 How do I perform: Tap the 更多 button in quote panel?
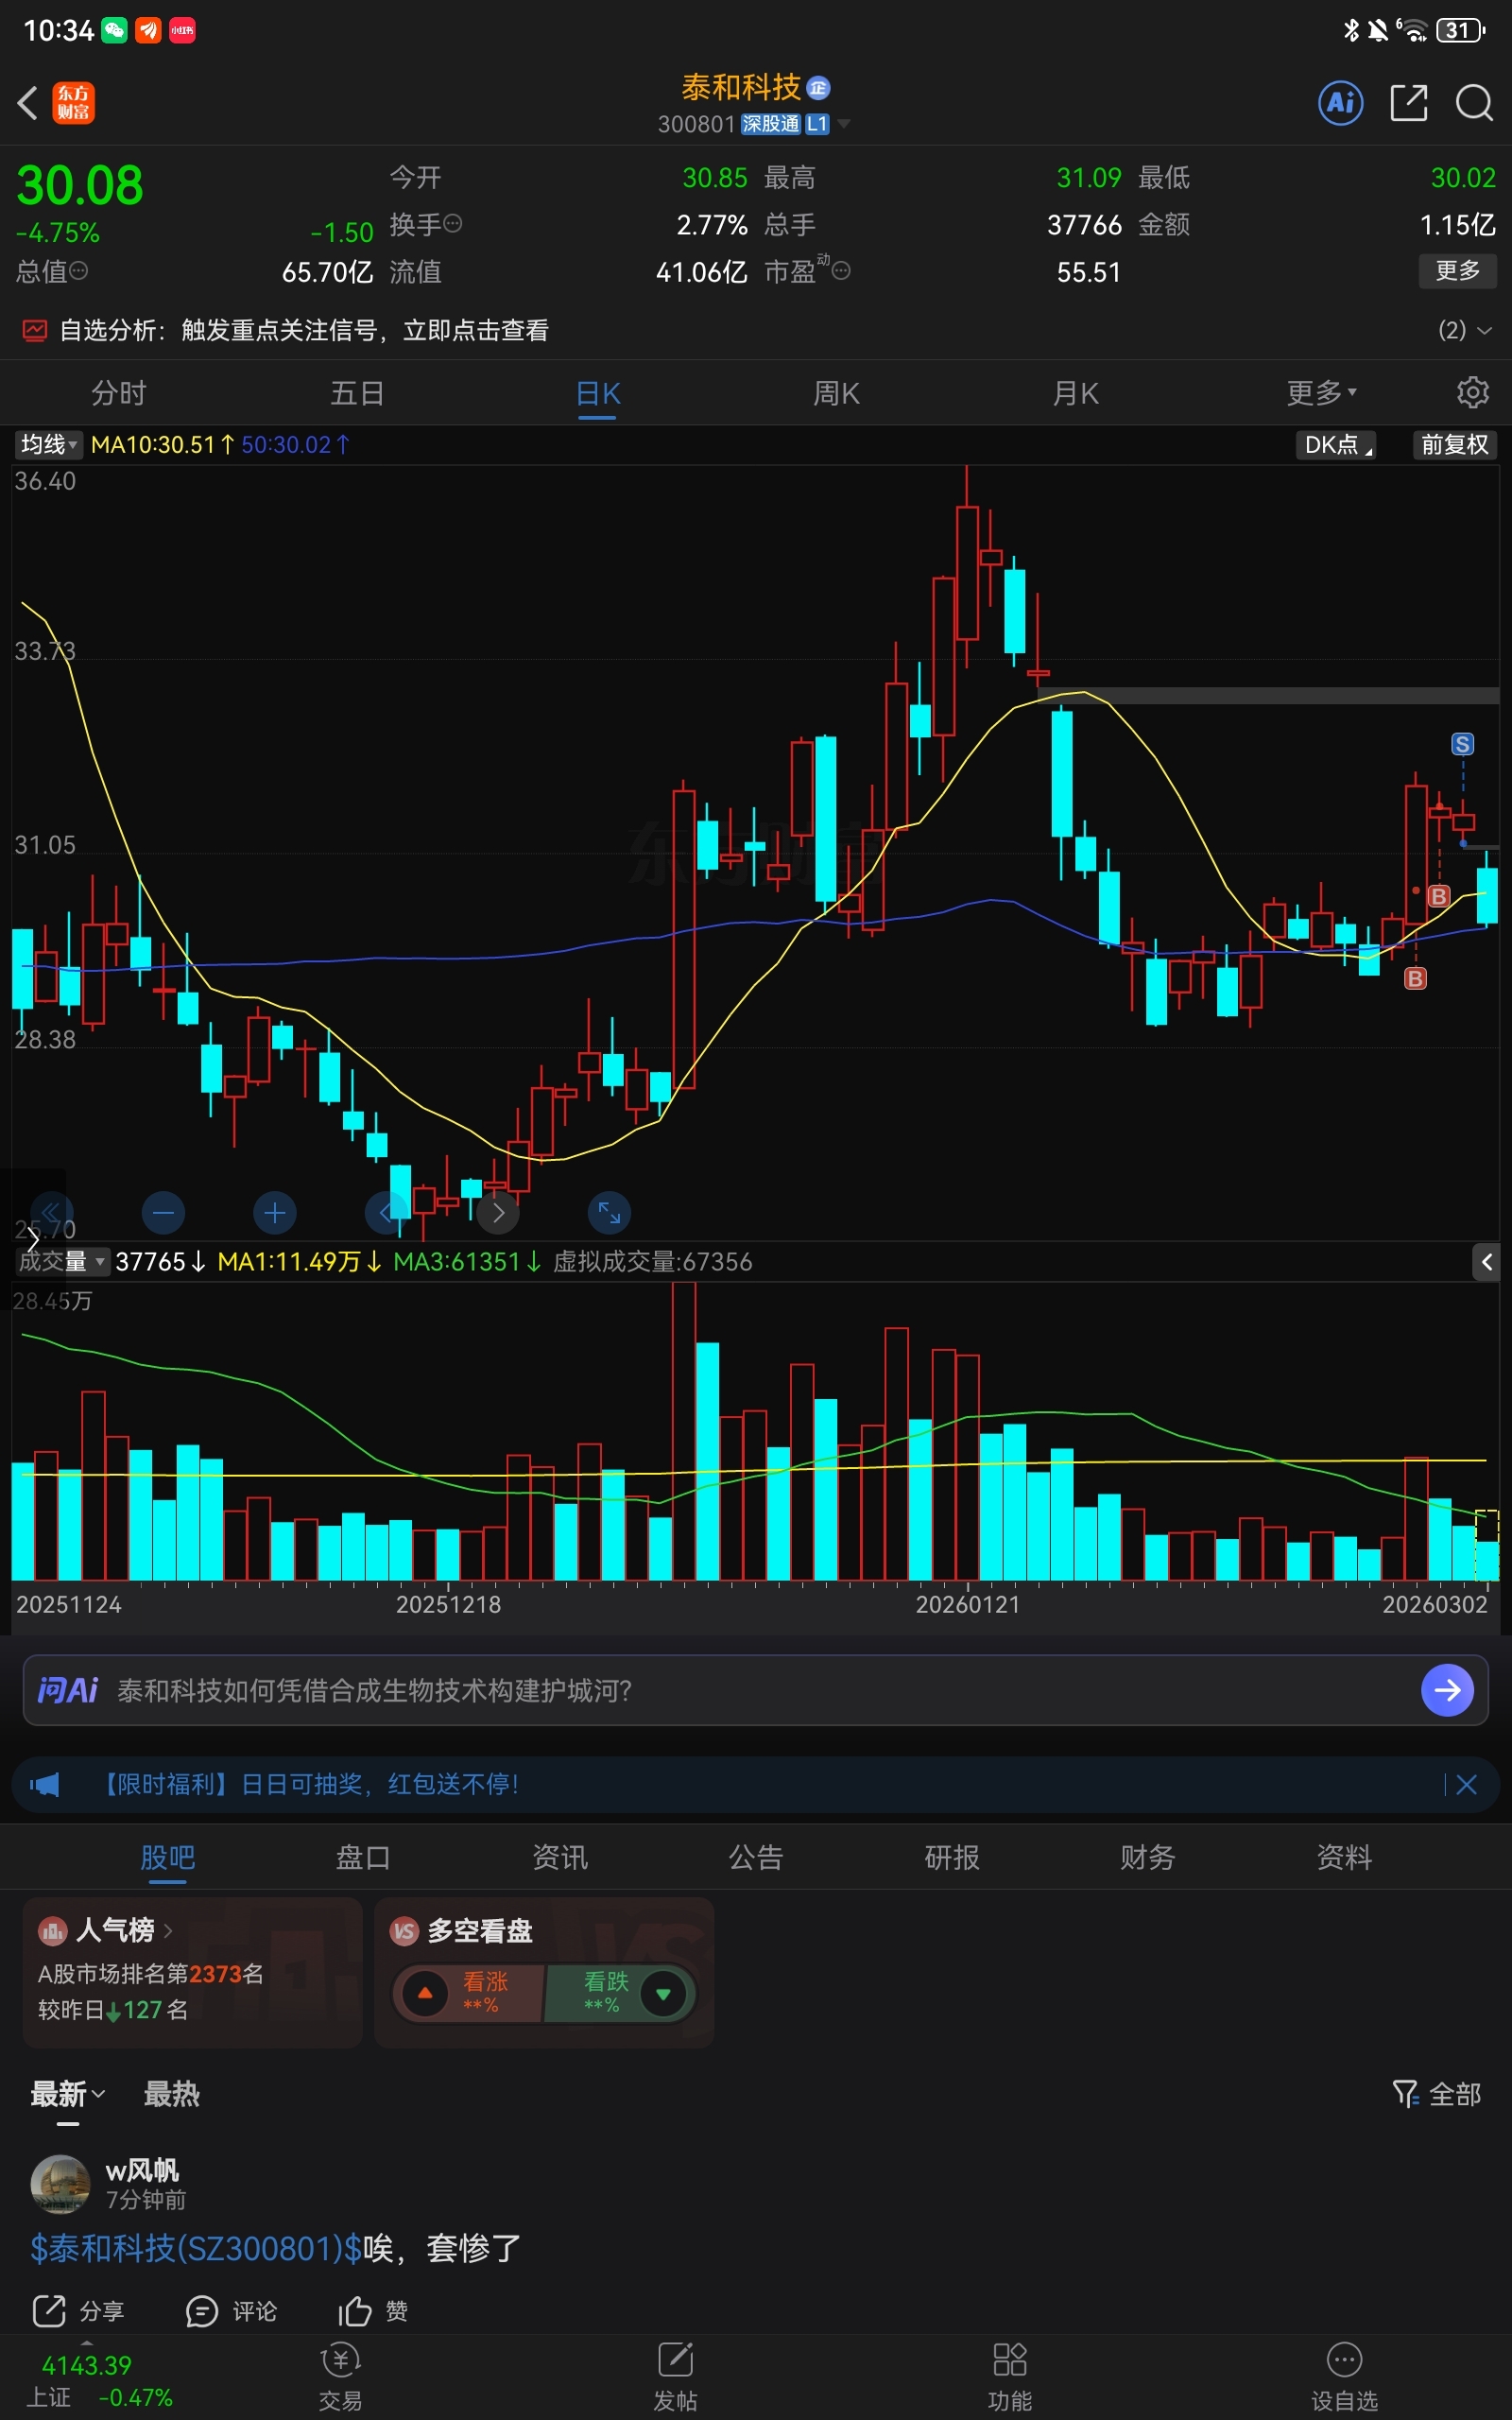1457,271
